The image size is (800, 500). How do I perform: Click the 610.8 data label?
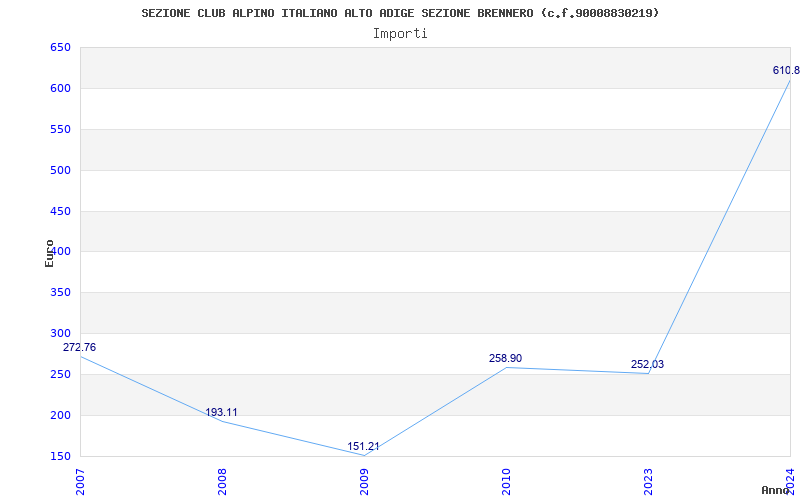[786, 70]
